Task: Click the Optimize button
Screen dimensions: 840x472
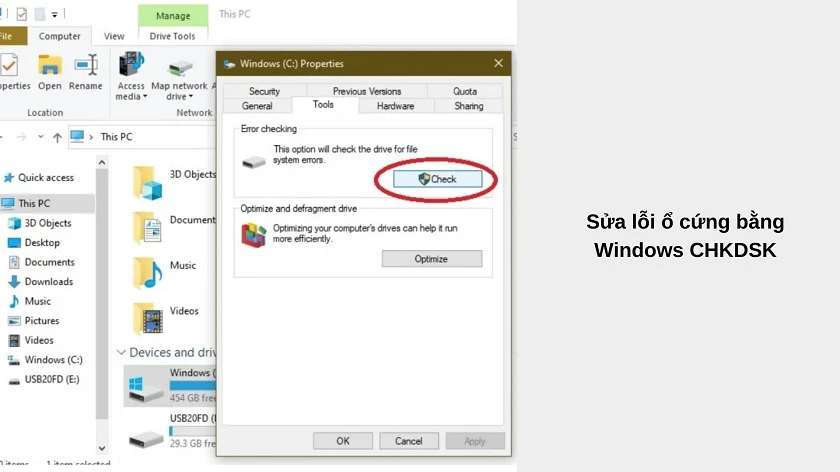Action: [431, 259]
